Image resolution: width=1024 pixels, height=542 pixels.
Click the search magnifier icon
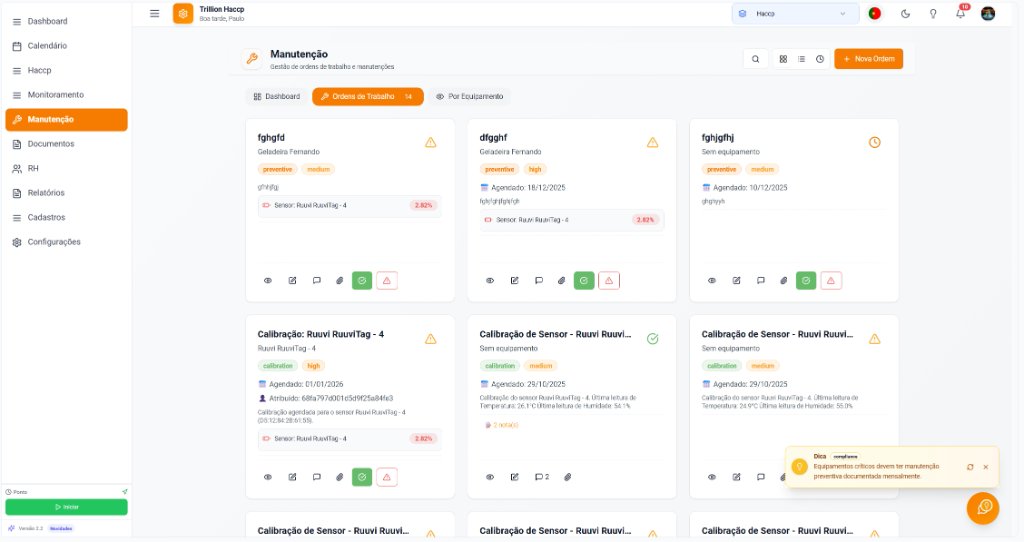756,59
